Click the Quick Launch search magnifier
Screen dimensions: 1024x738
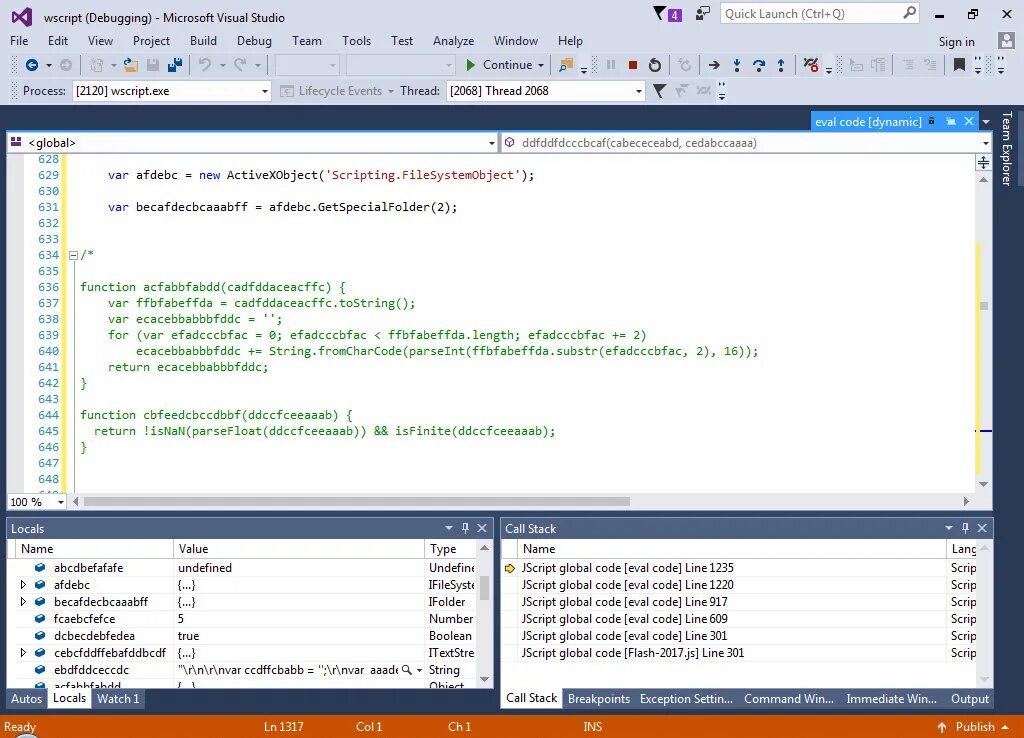point(909,13)
